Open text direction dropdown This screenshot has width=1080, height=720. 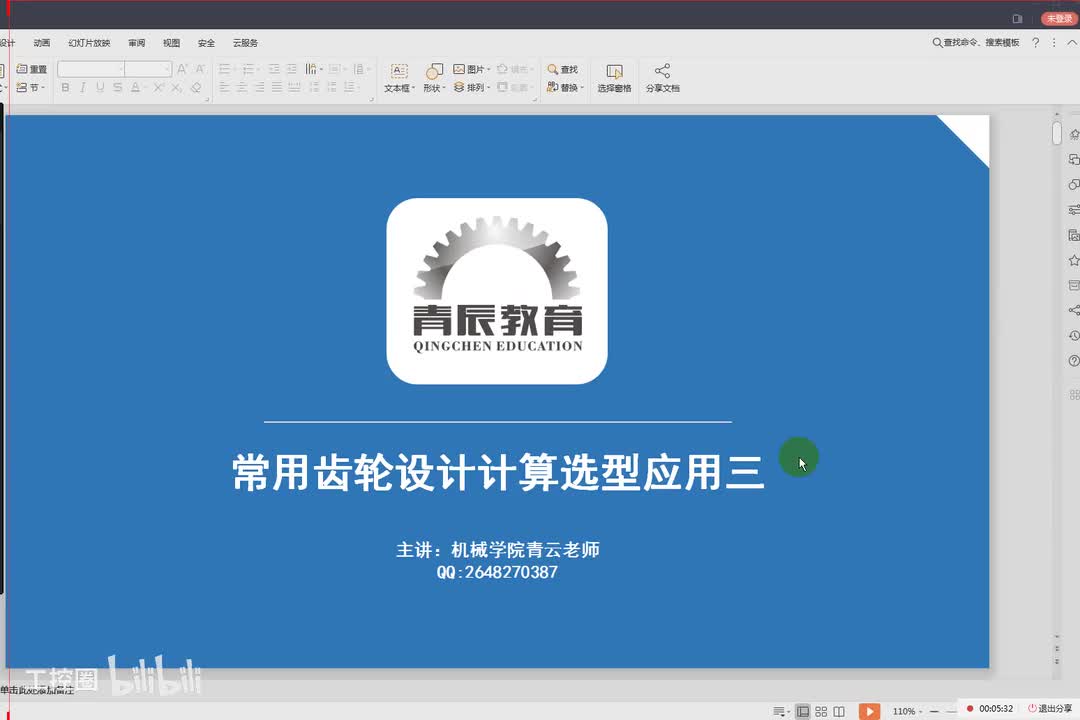click(x=314, y=69)
